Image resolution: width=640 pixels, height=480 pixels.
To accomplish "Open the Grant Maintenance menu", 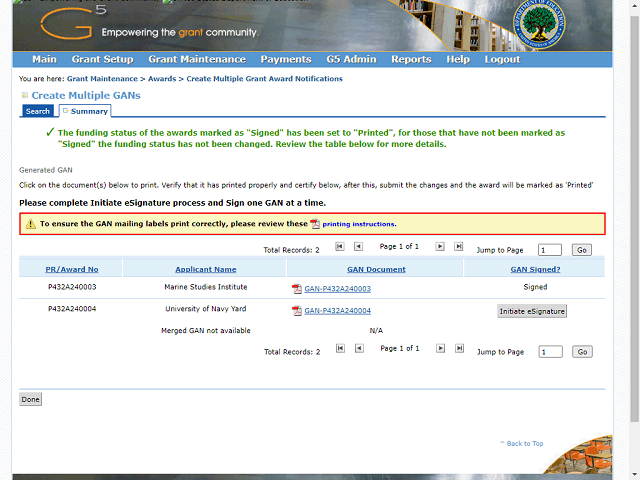I will (x=197, y=60).
